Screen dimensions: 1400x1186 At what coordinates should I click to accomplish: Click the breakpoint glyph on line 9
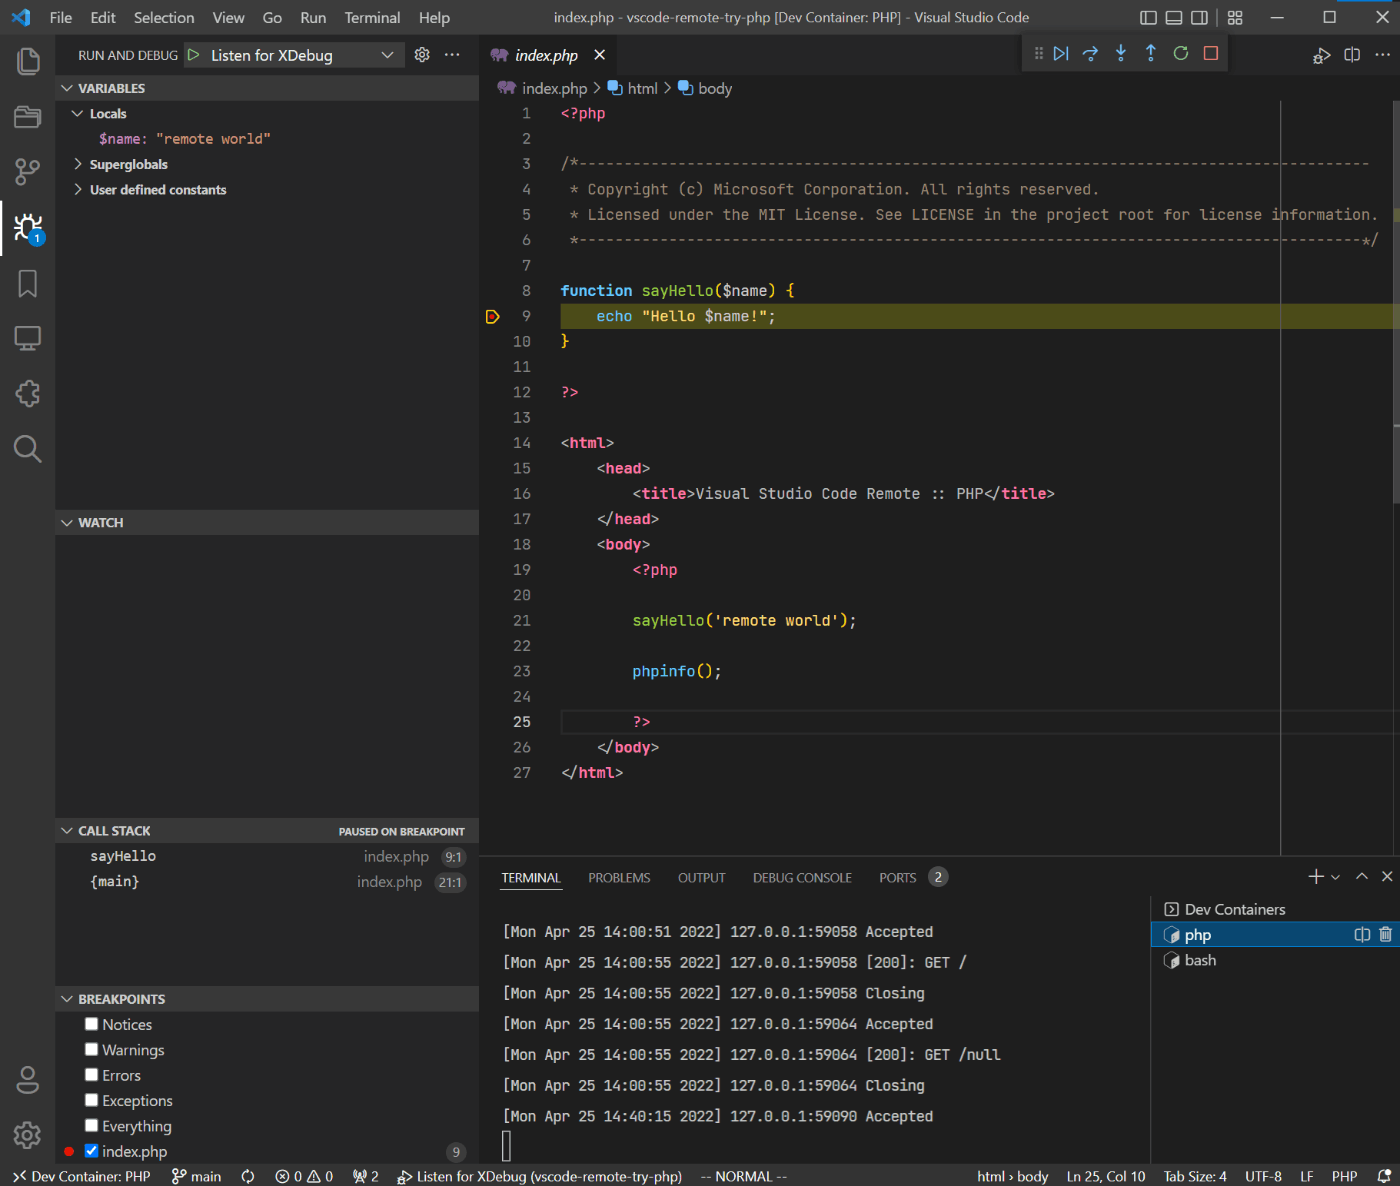492,316
